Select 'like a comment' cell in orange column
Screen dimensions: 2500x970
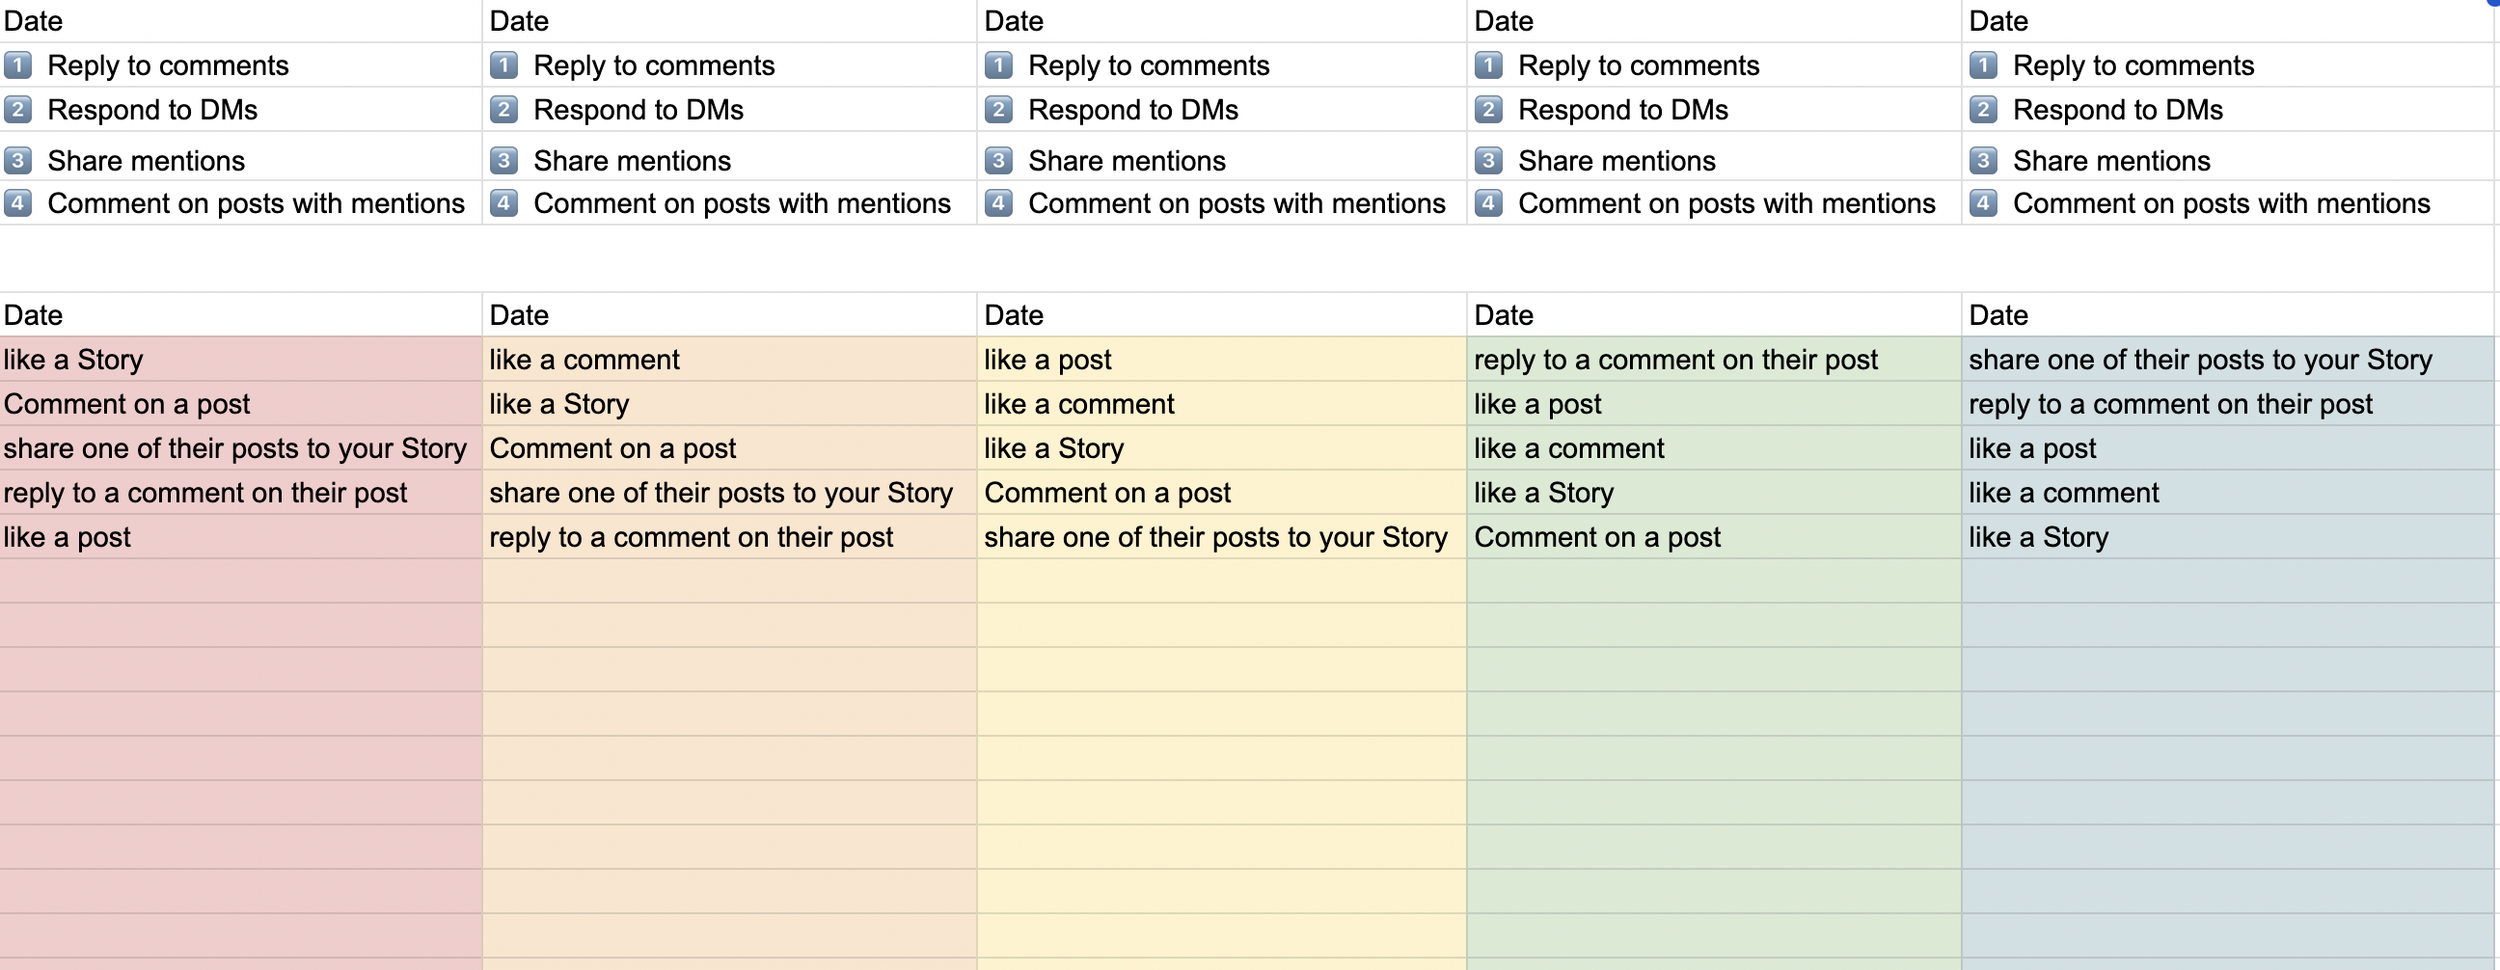pos(730,359)
